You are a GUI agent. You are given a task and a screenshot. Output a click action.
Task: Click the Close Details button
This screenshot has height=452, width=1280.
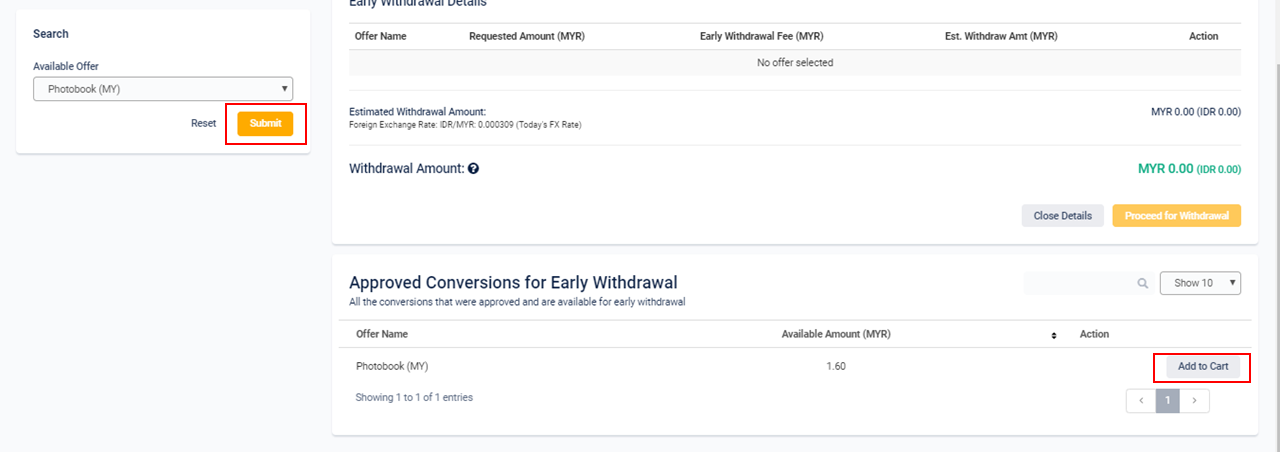[1063, 215]
